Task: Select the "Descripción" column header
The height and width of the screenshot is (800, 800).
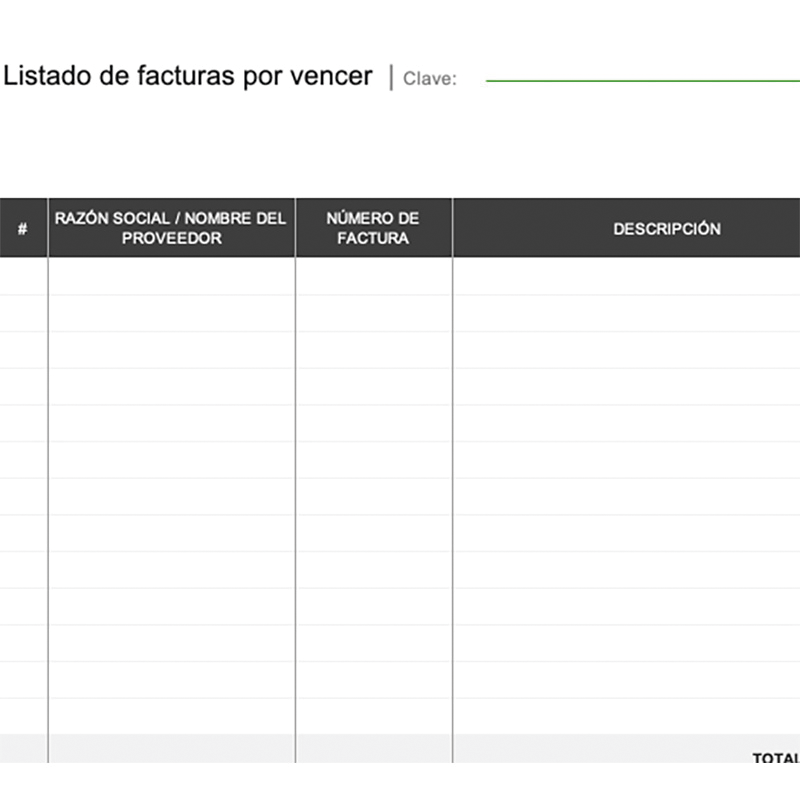Action: click(626, 228)
